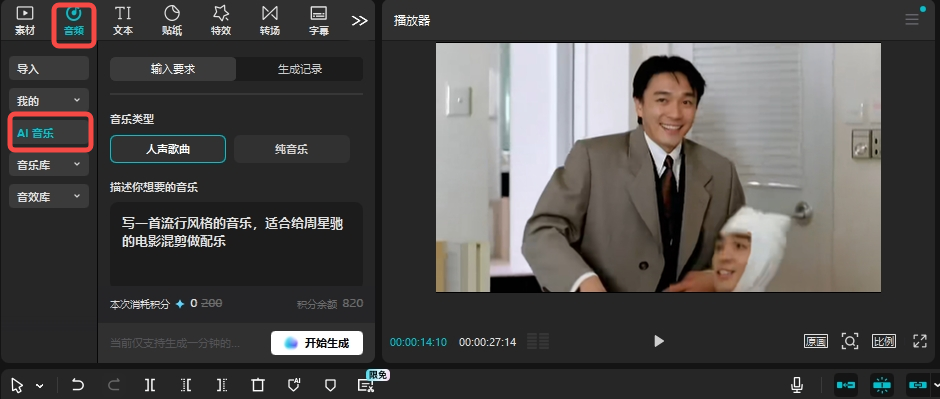Click the 积分余额 820 balance text

tap(330, 304)
